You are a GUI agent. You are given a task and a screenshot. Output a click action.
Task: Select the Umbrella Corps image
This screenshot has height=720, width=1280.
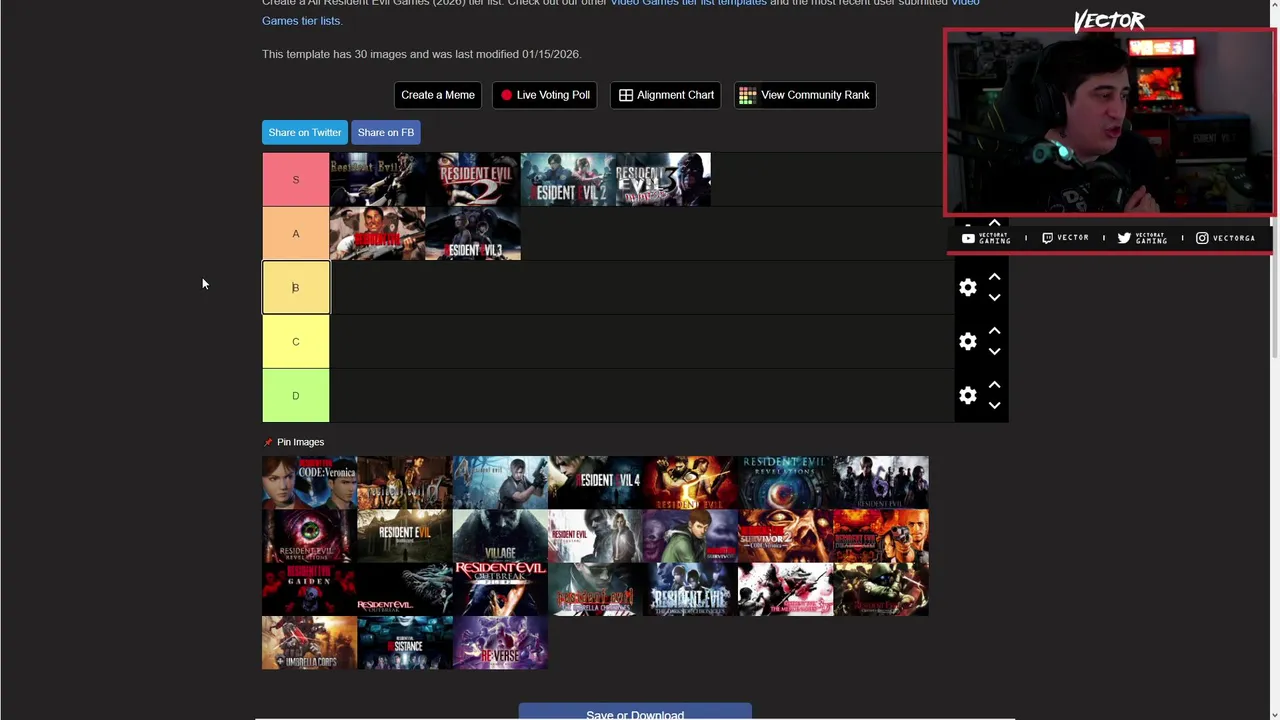309,642
